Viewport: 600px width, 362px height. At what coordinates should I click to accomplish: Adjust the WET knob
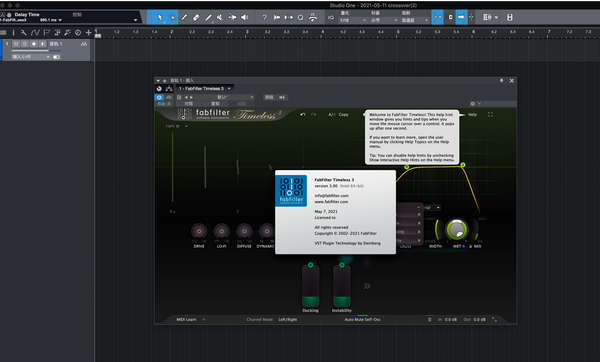pyautogui.click(x=457, y=230)
